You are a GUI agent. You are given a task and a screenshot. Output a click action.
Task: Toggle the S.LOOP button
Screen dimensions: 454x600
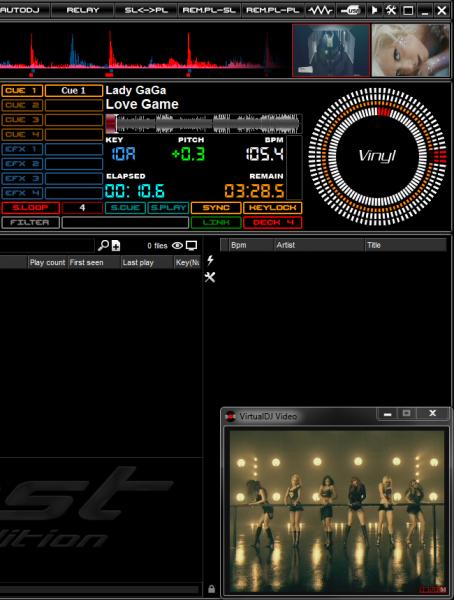coord(30,208)
